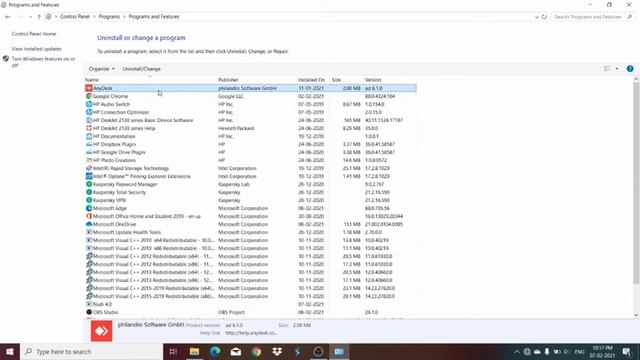Click the AnyDesk help link URL
Screen dimensions: 640x360
[x=251, y=333]
